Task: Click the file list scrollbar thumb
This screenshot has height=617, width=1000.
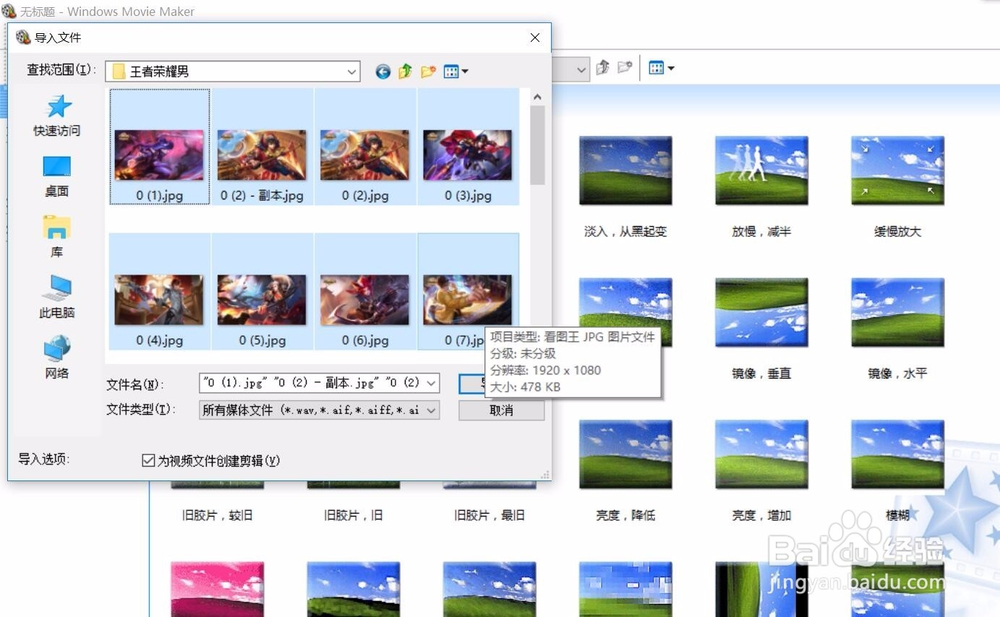Action: tap(537, 145)
